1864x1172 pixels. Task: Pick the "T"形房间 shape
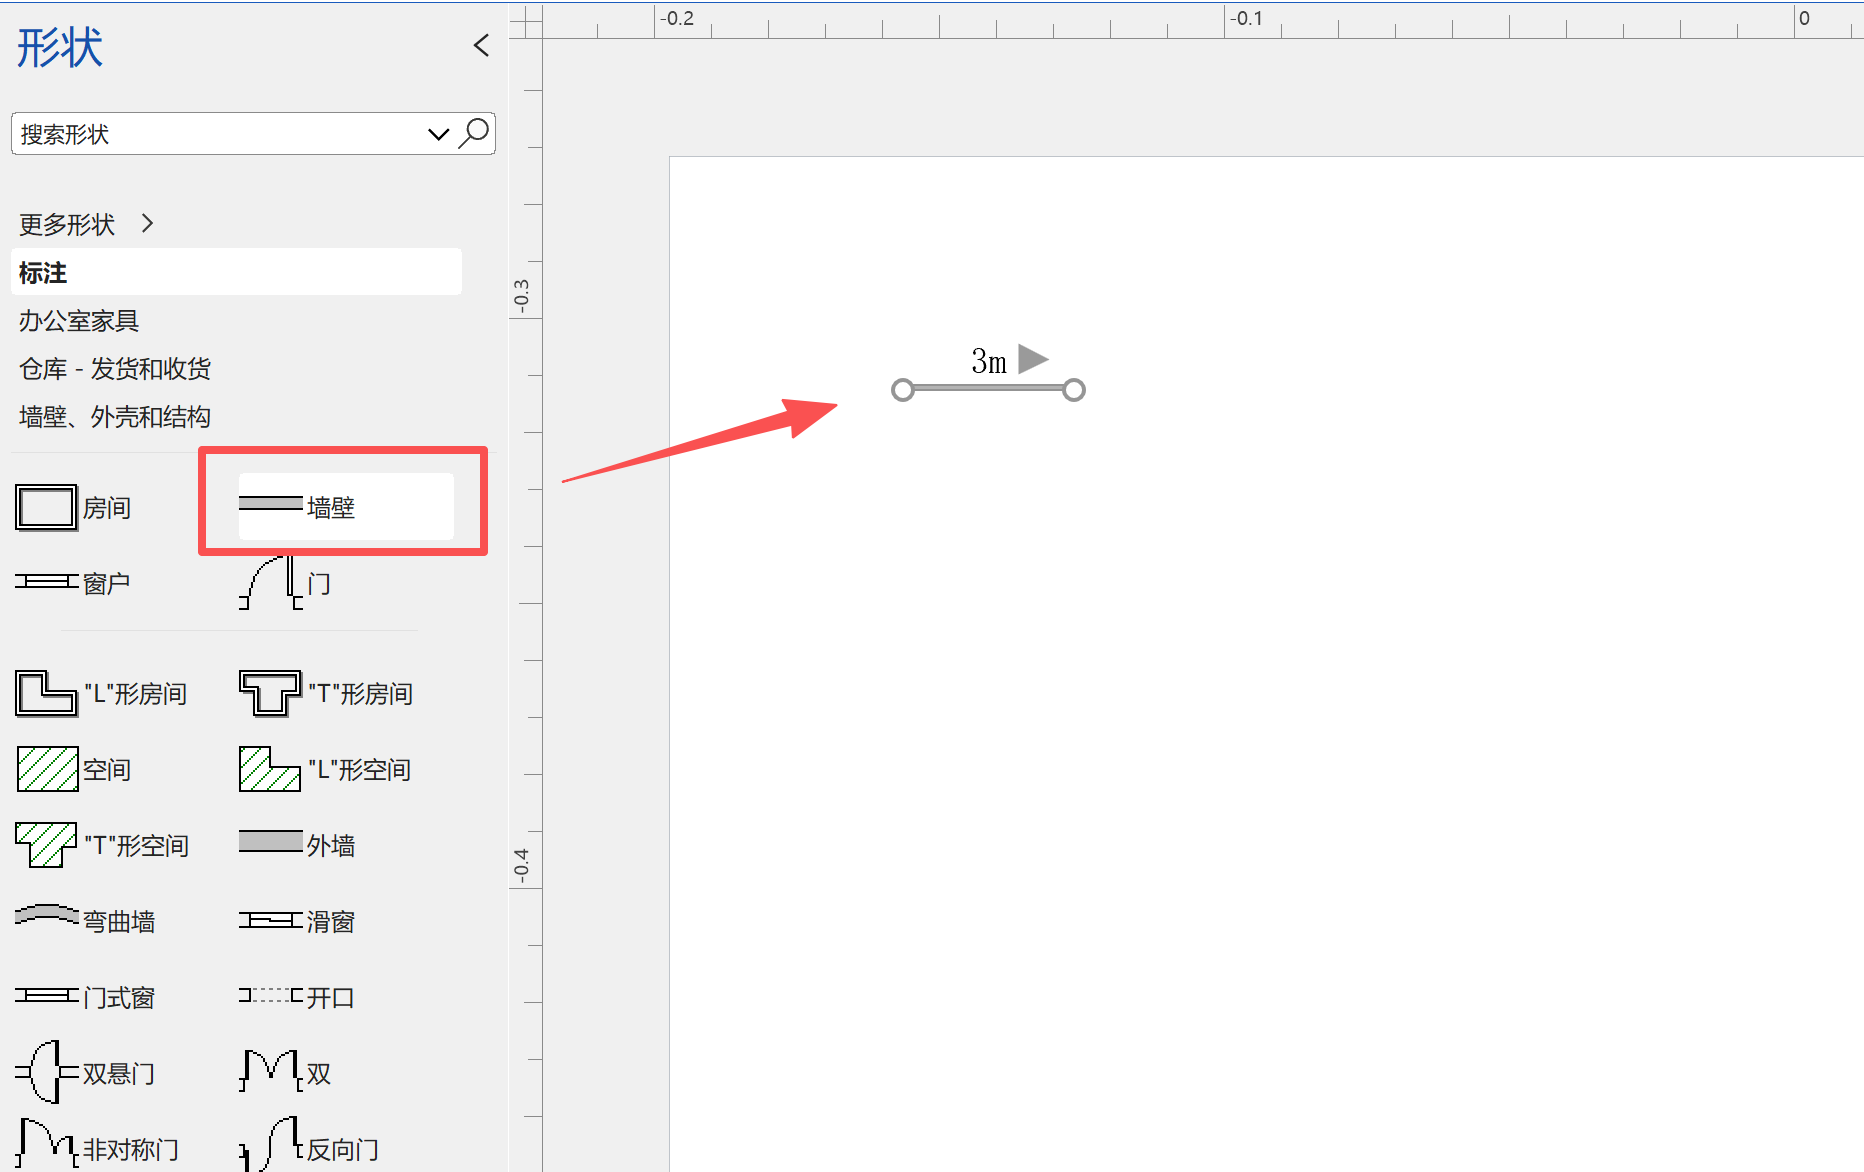coord(326,694)
